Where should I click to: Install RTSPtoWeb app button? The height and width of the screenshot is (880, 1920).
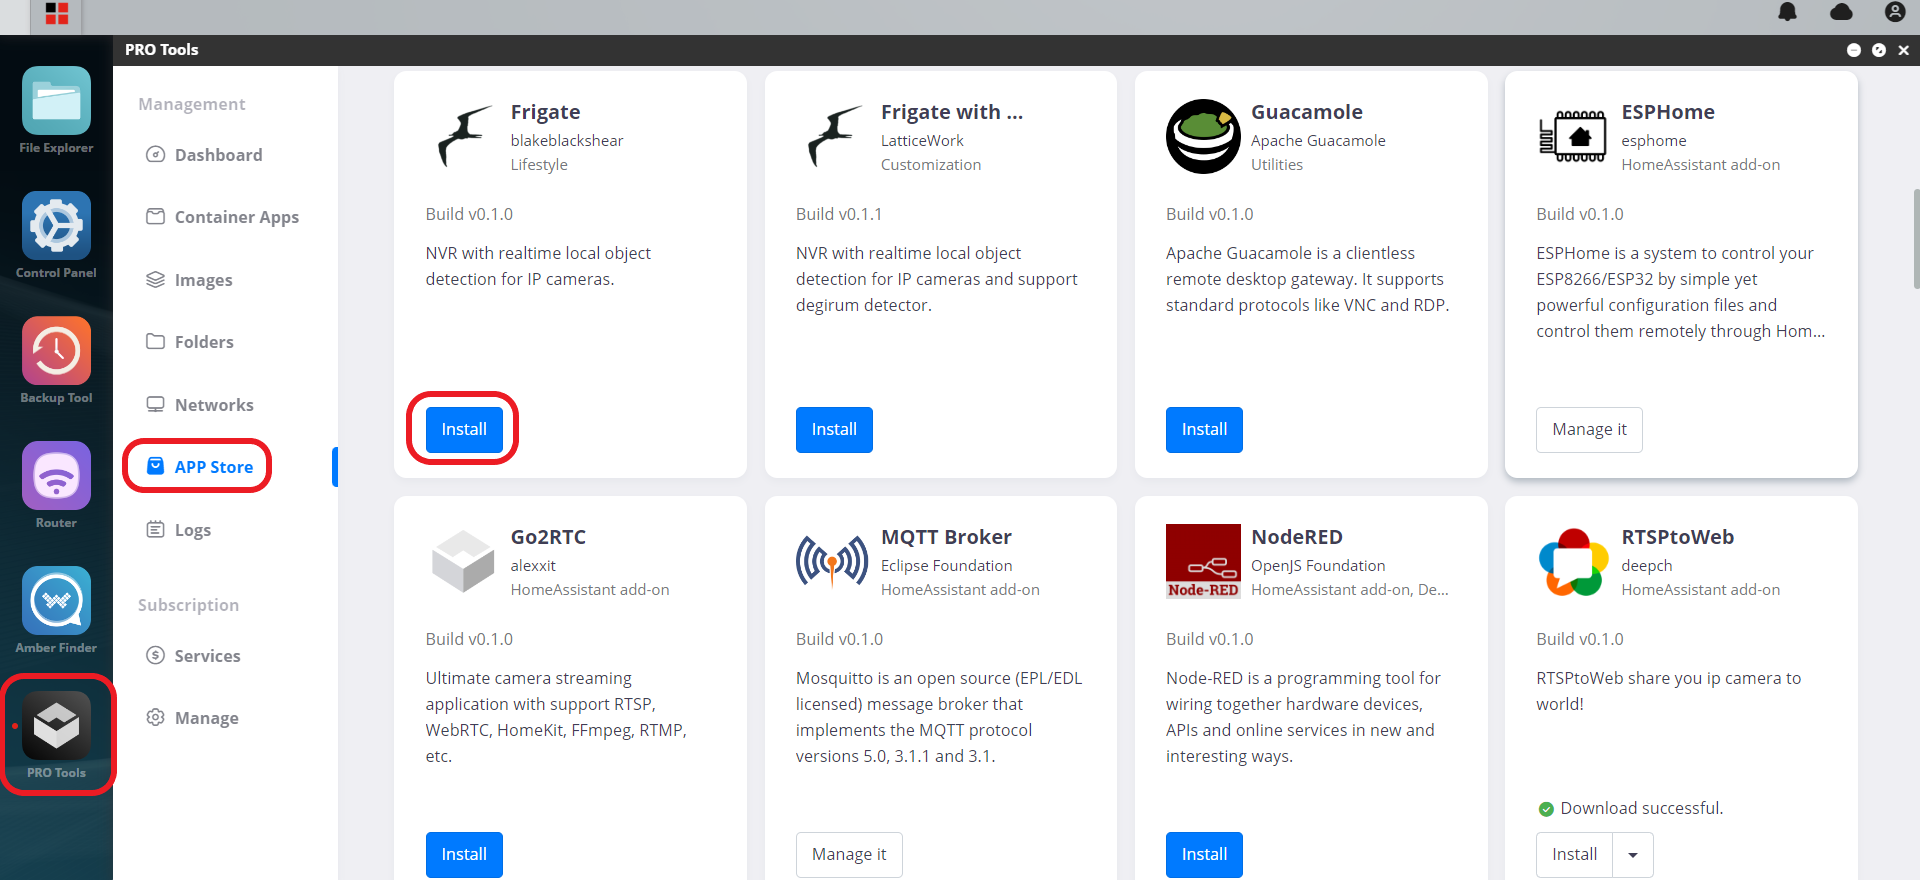click(x=1574, y=854)
